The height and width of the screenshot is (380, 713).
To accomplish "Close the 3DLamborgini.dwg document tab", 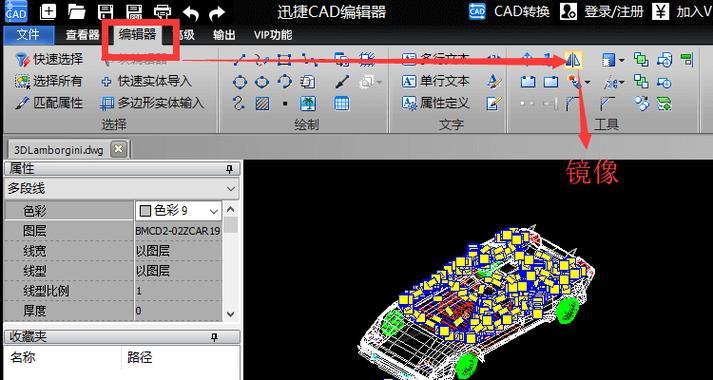I will [118, 149].
